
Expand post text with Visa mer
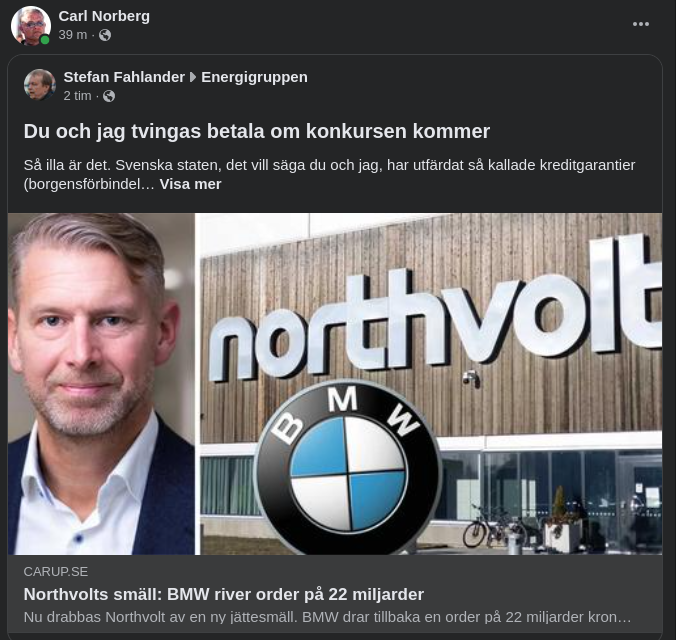pyautogui.click(x=190, y=184)
